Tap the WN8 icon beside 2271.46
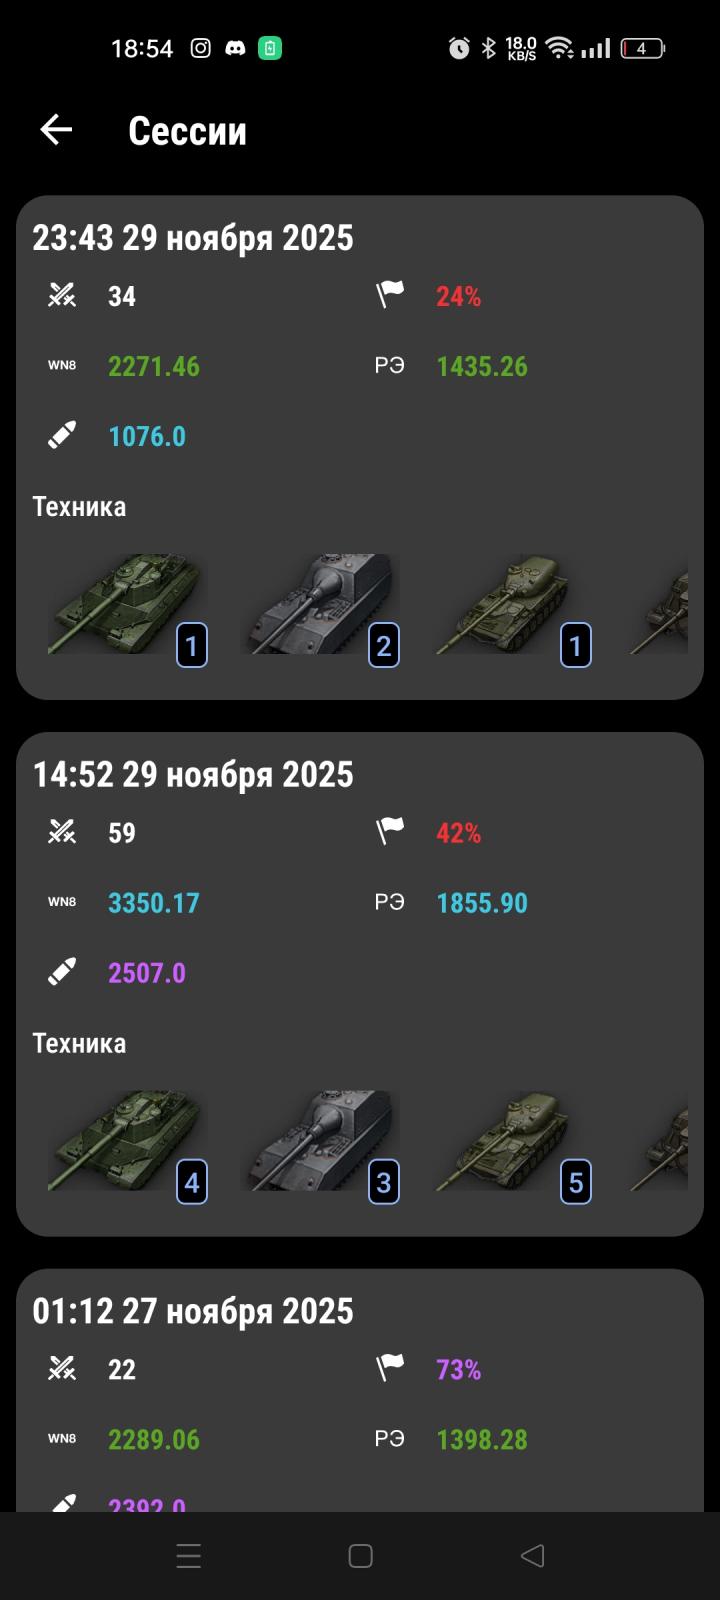The width and height of the screenshot is (720, 1600). click(x=62, y=365)
